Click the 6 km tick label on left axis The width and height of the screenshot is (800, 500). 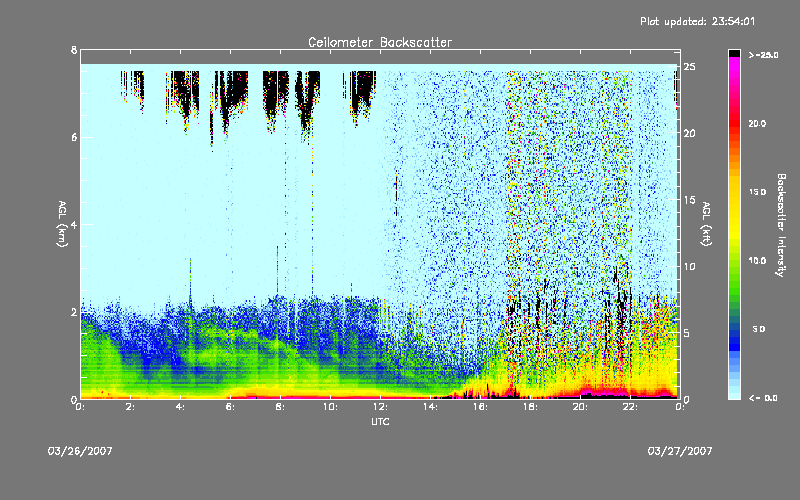click(x=74, y=137)
